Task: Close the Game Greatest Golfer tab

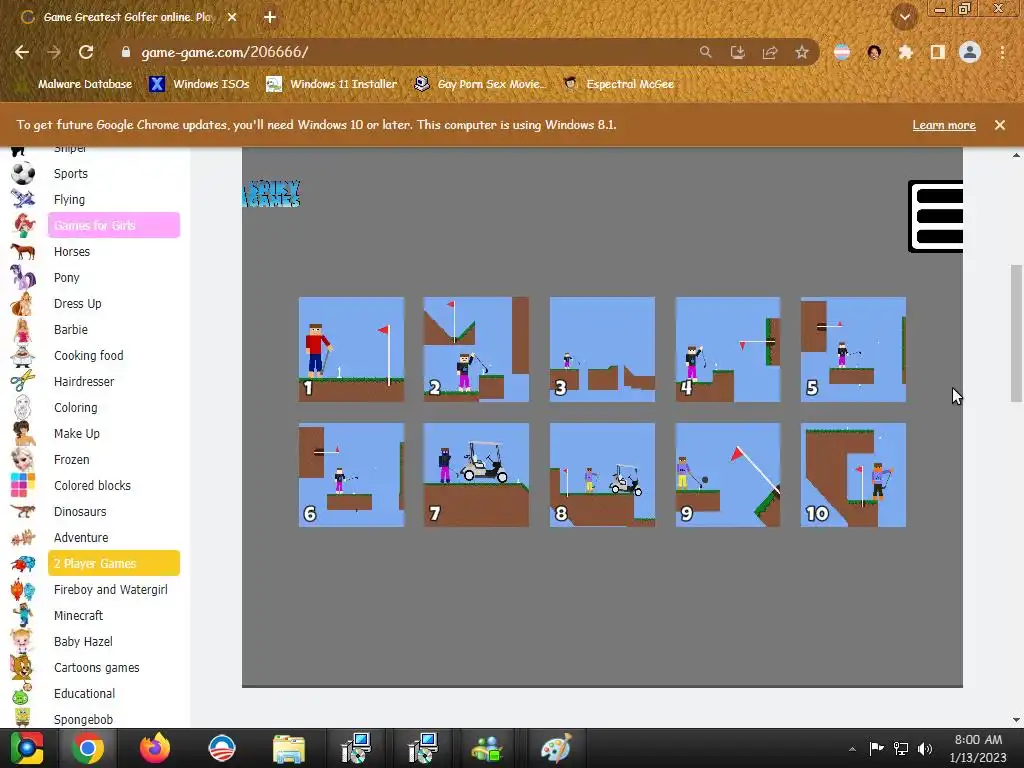Action: coord(232,17)
